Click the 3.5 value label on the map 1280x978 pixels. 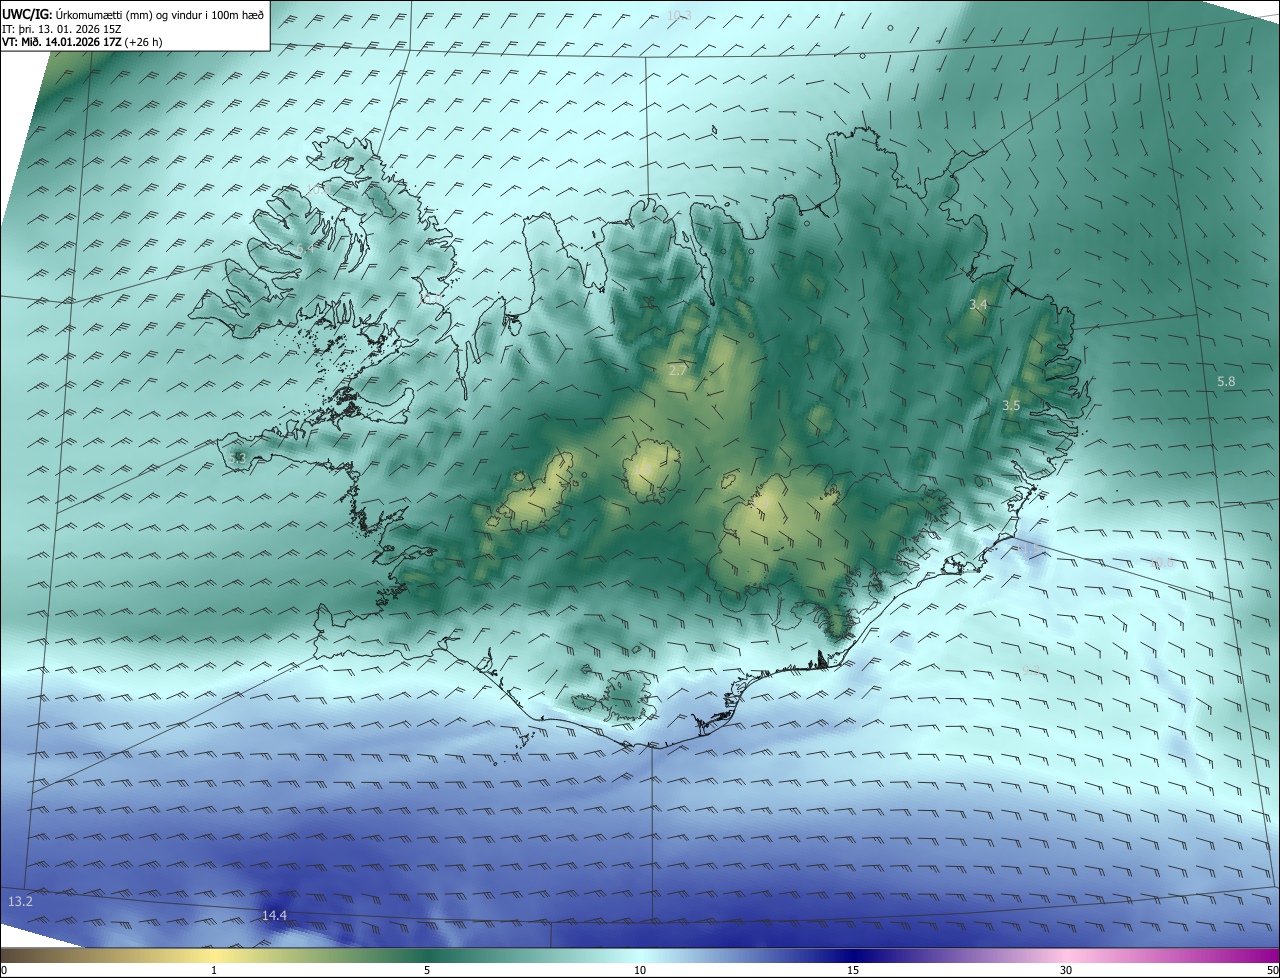click(x=1011, y=405)
